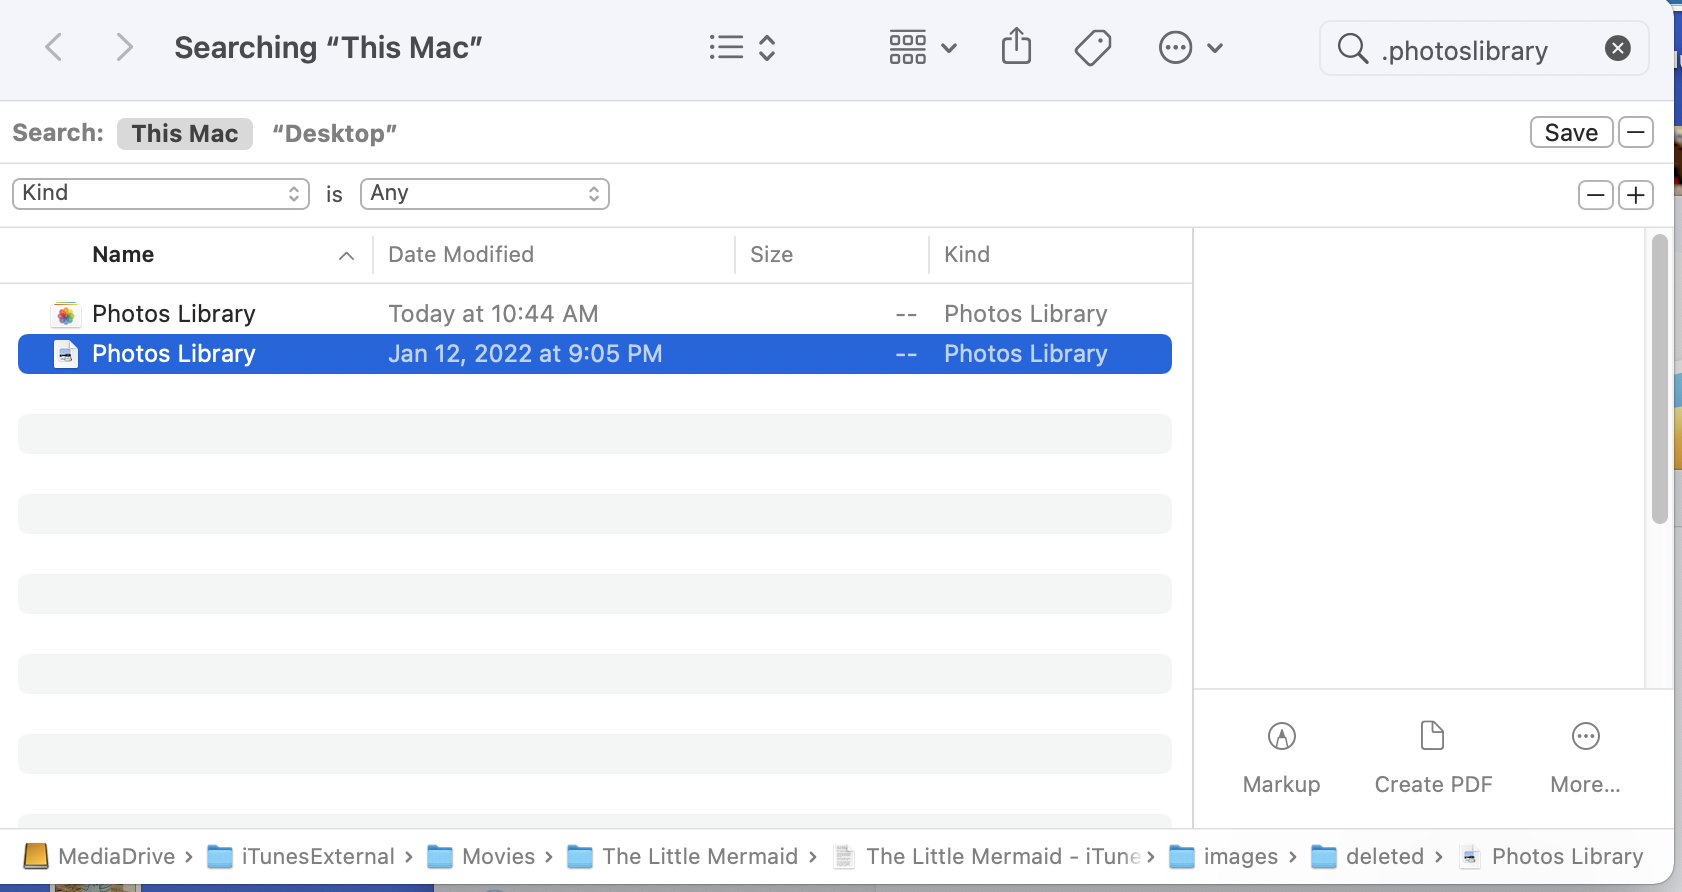The height and width of the screenshot is (892, 1682).
Task: Sort by Date Modified column
Action: (461, 254)
